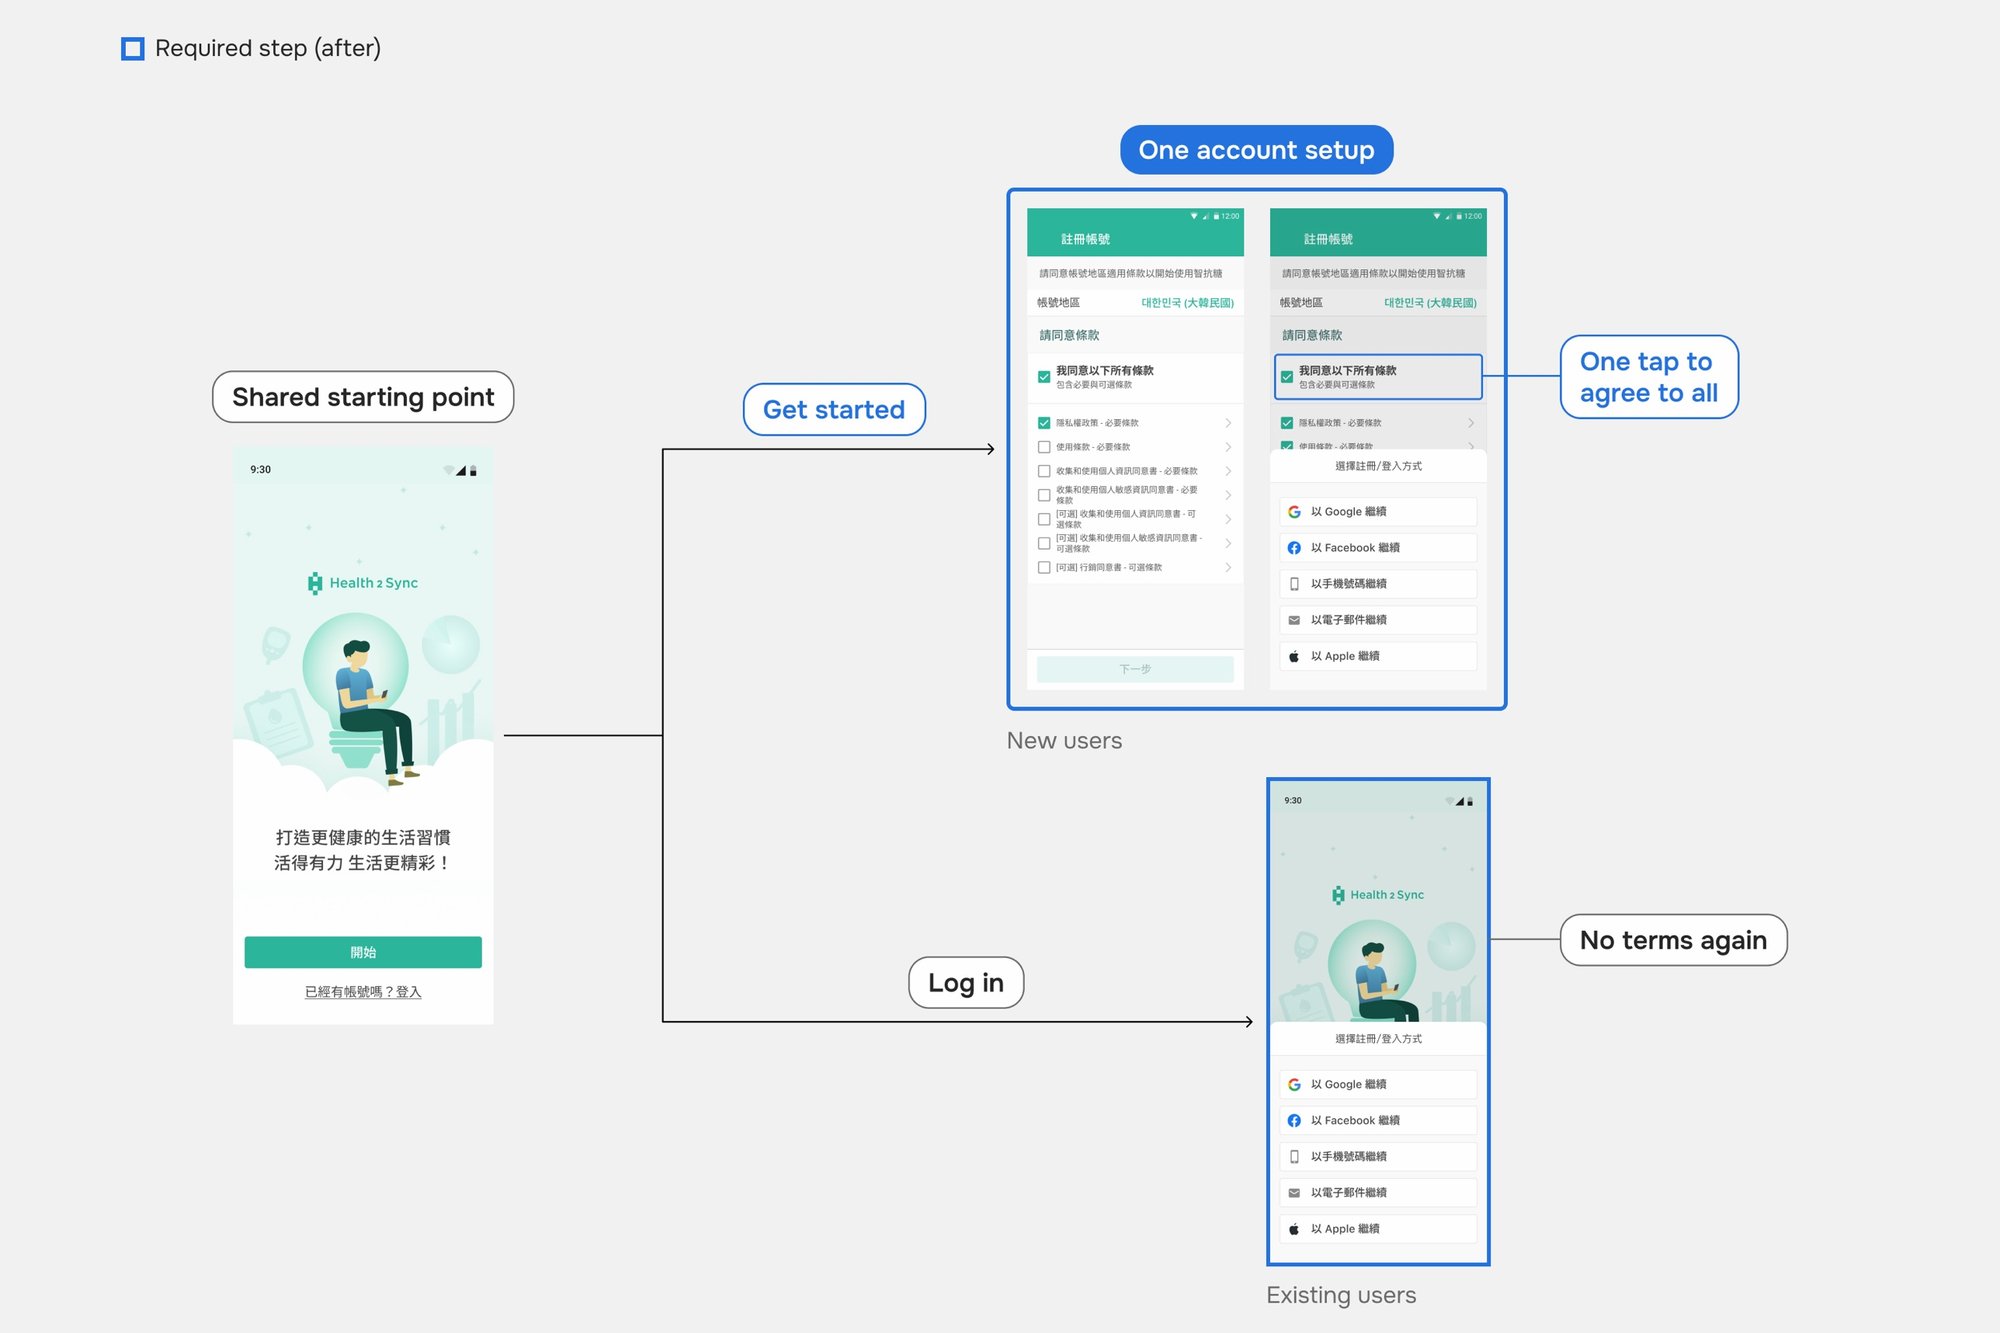2000x1333 pixels.
Task: Open [可選] 行銷同意書 row chevron
Action: (x=1228, y=567)
